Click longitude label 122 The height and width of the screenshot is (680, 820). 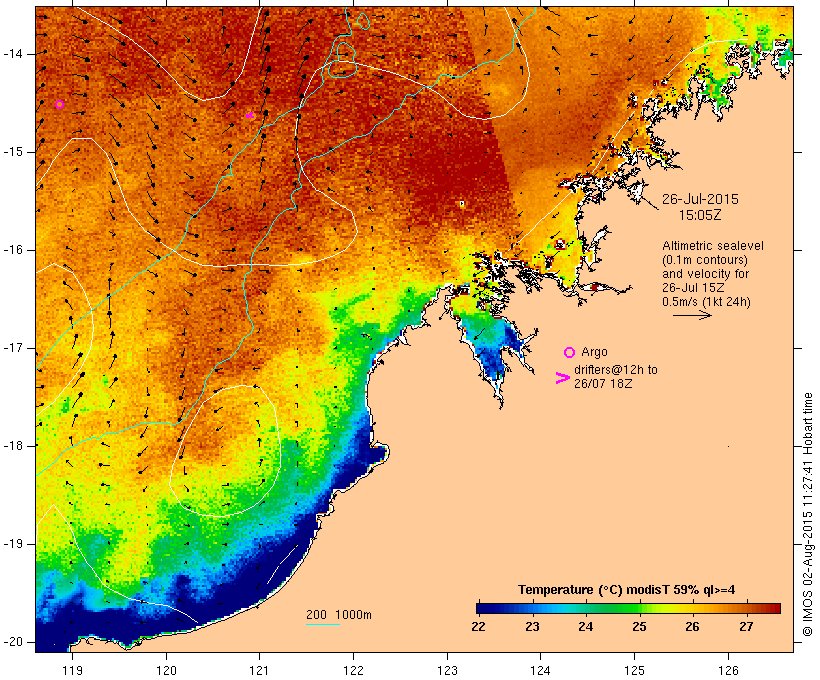point(354,670)
